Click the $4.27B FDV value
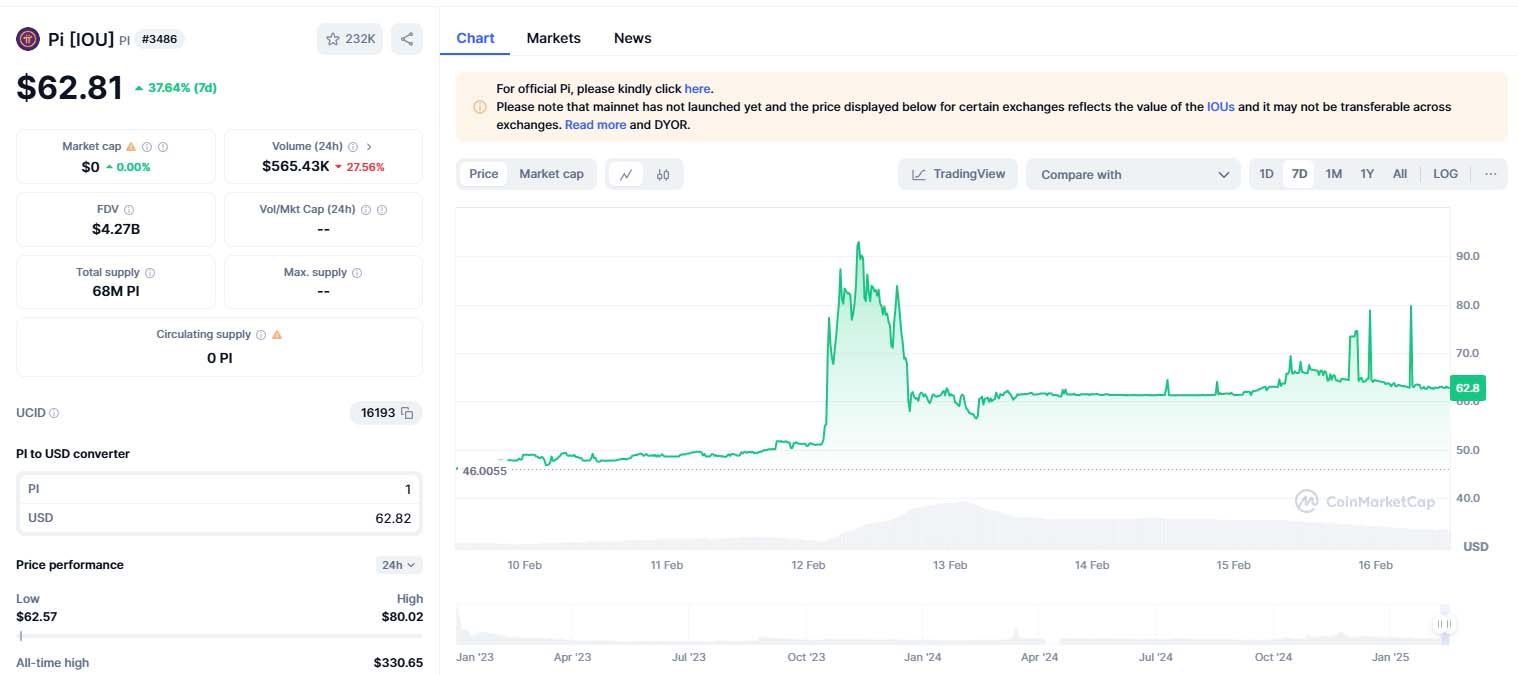Viewport: 1518px width, 675px height. tap(116, 229)
